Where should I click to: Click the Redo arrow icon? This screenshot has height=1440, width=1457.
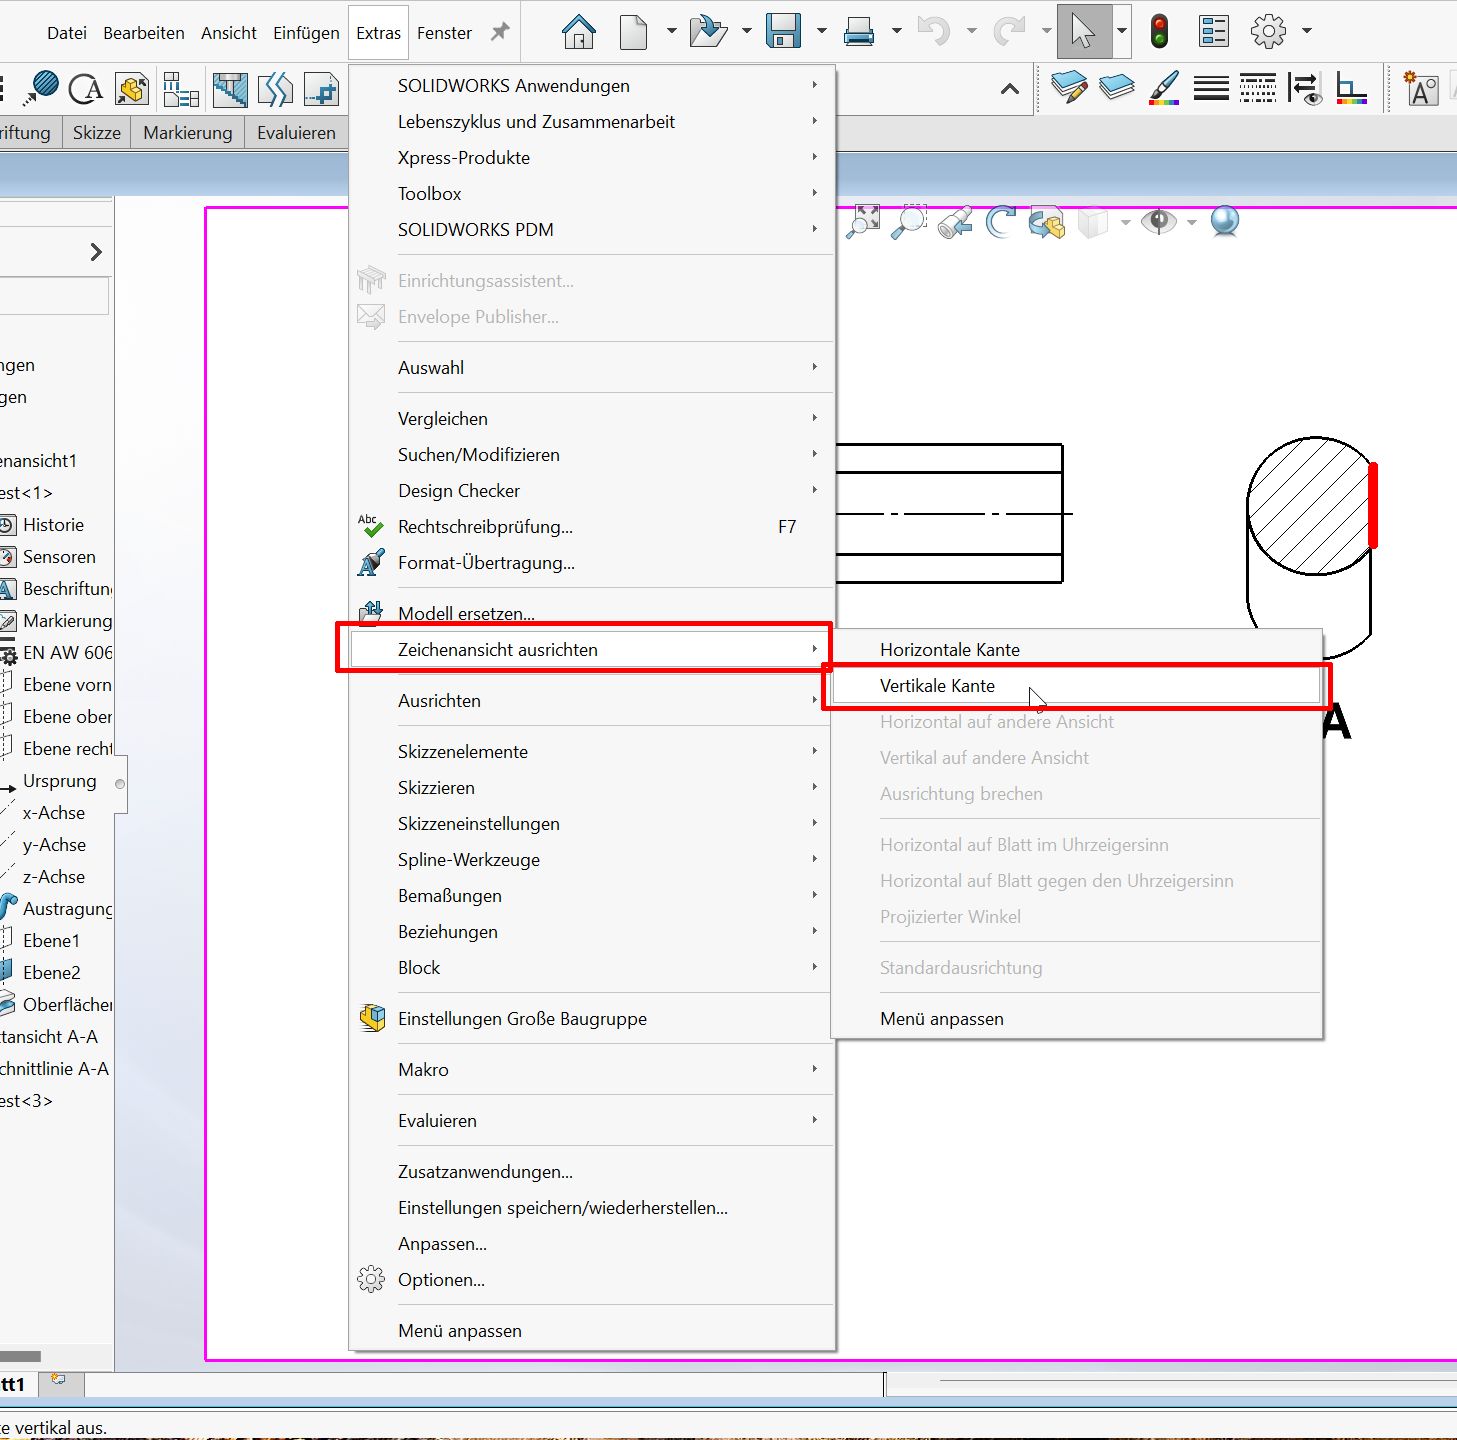click(x=1009, y=32)
